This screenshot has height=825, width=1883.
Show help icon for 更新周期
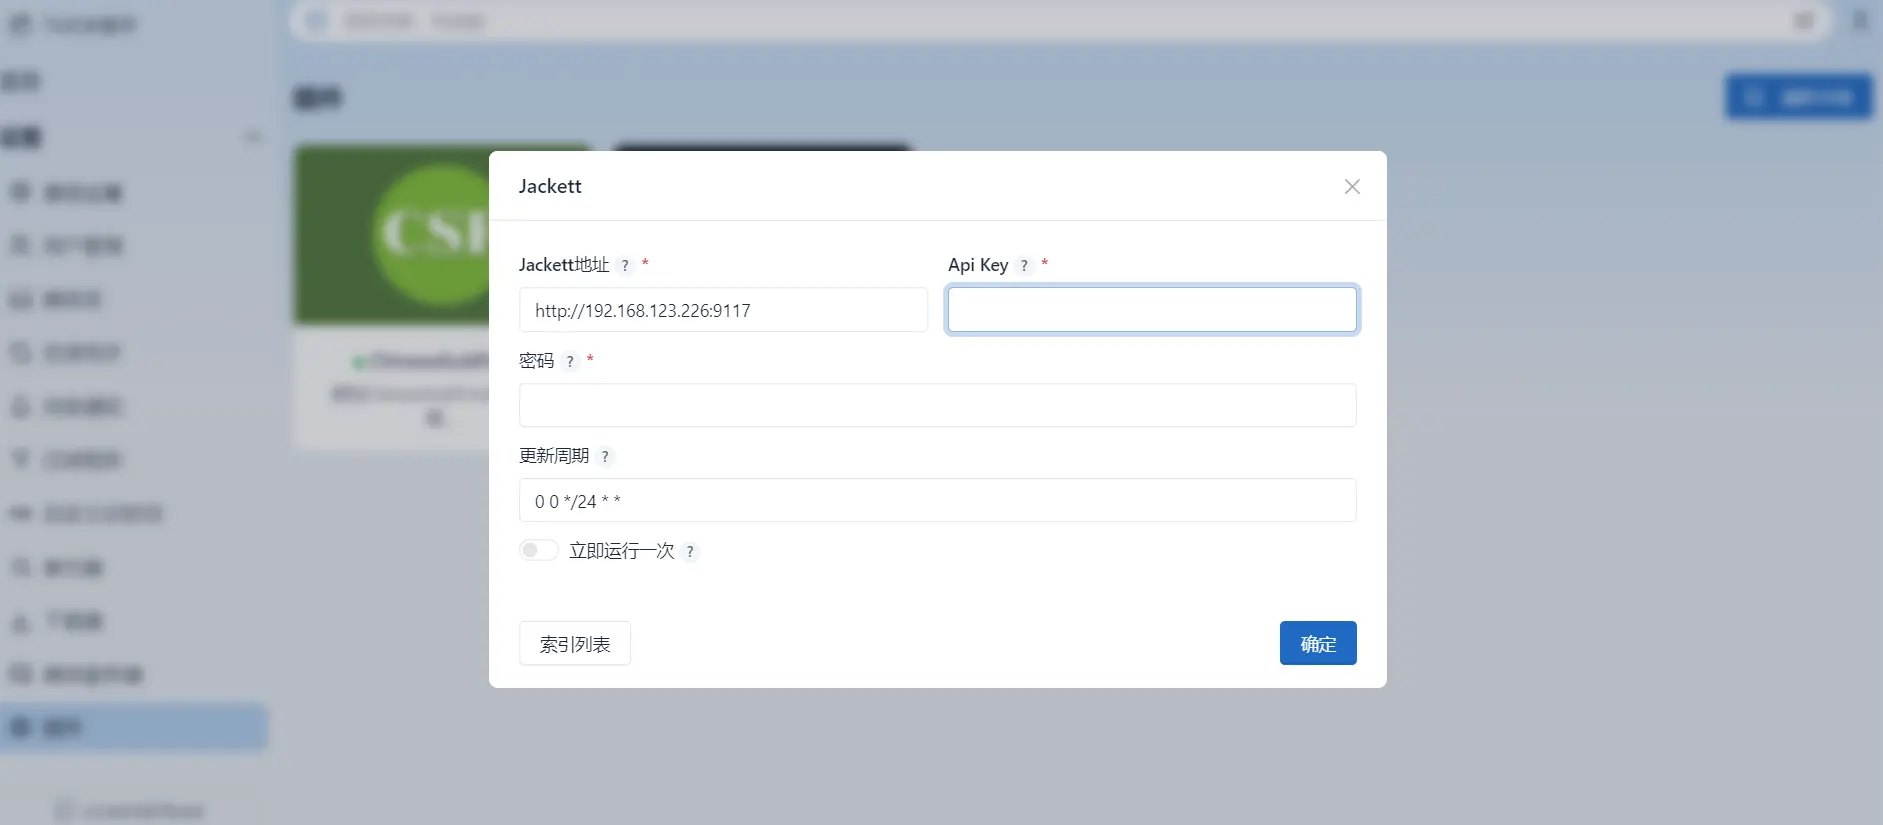click(605, 456)
